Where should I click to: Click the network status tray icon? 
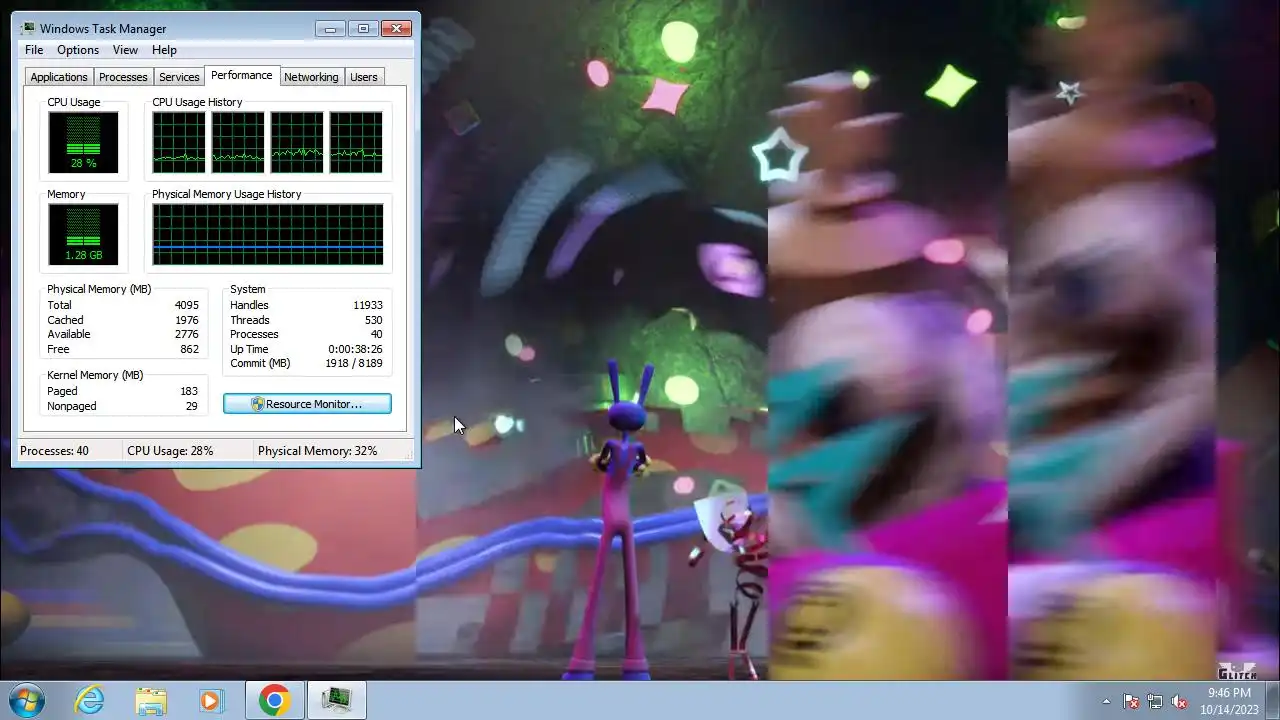(1155, 701)
